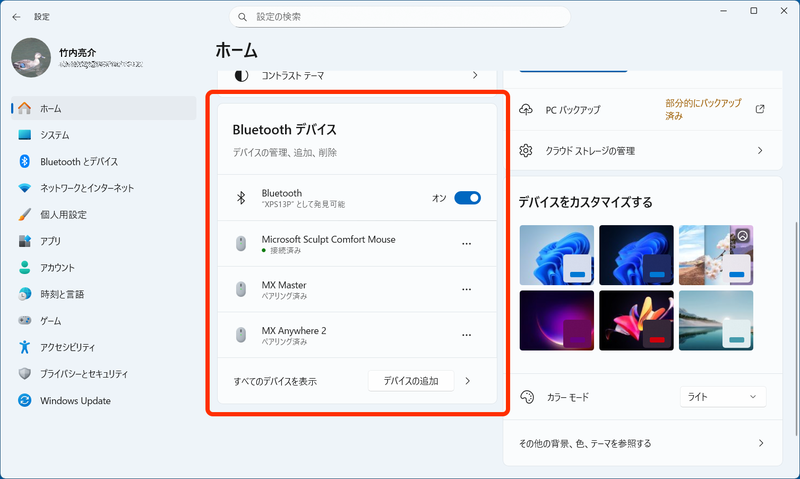This screenshot has height=479, width=800.
Task: Open more options for MX Anywhere 2
Action: 466,335
